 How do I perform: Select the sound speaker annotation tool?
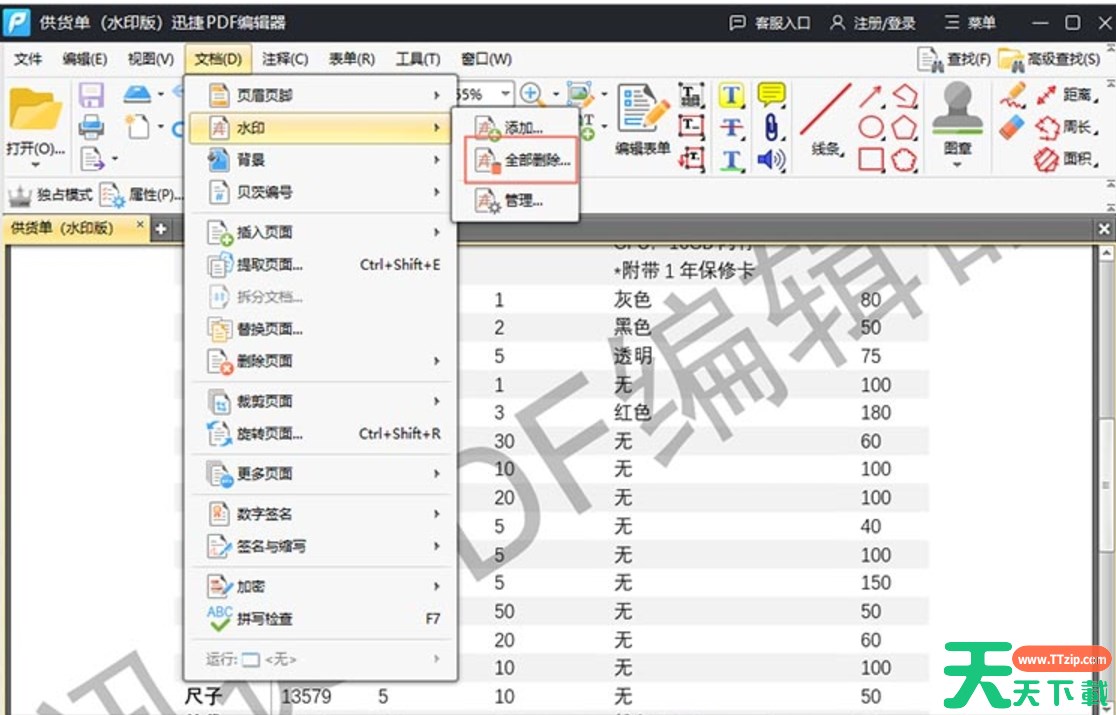[x=771, y=159]
